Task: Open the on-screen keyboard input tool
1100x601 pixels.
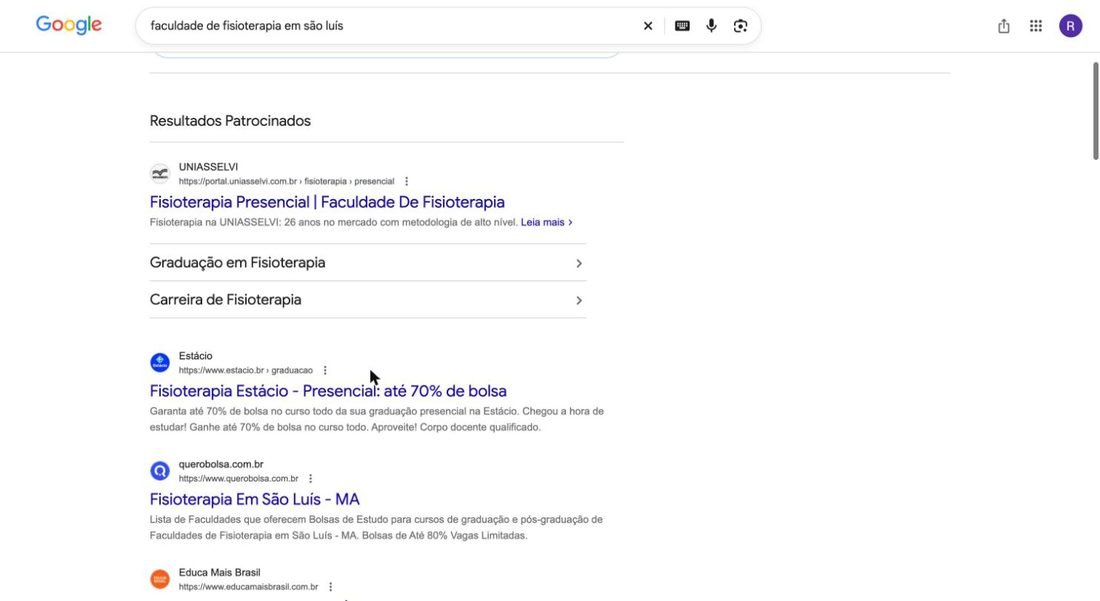Action: pyautogui.click(x=682, y=26)
